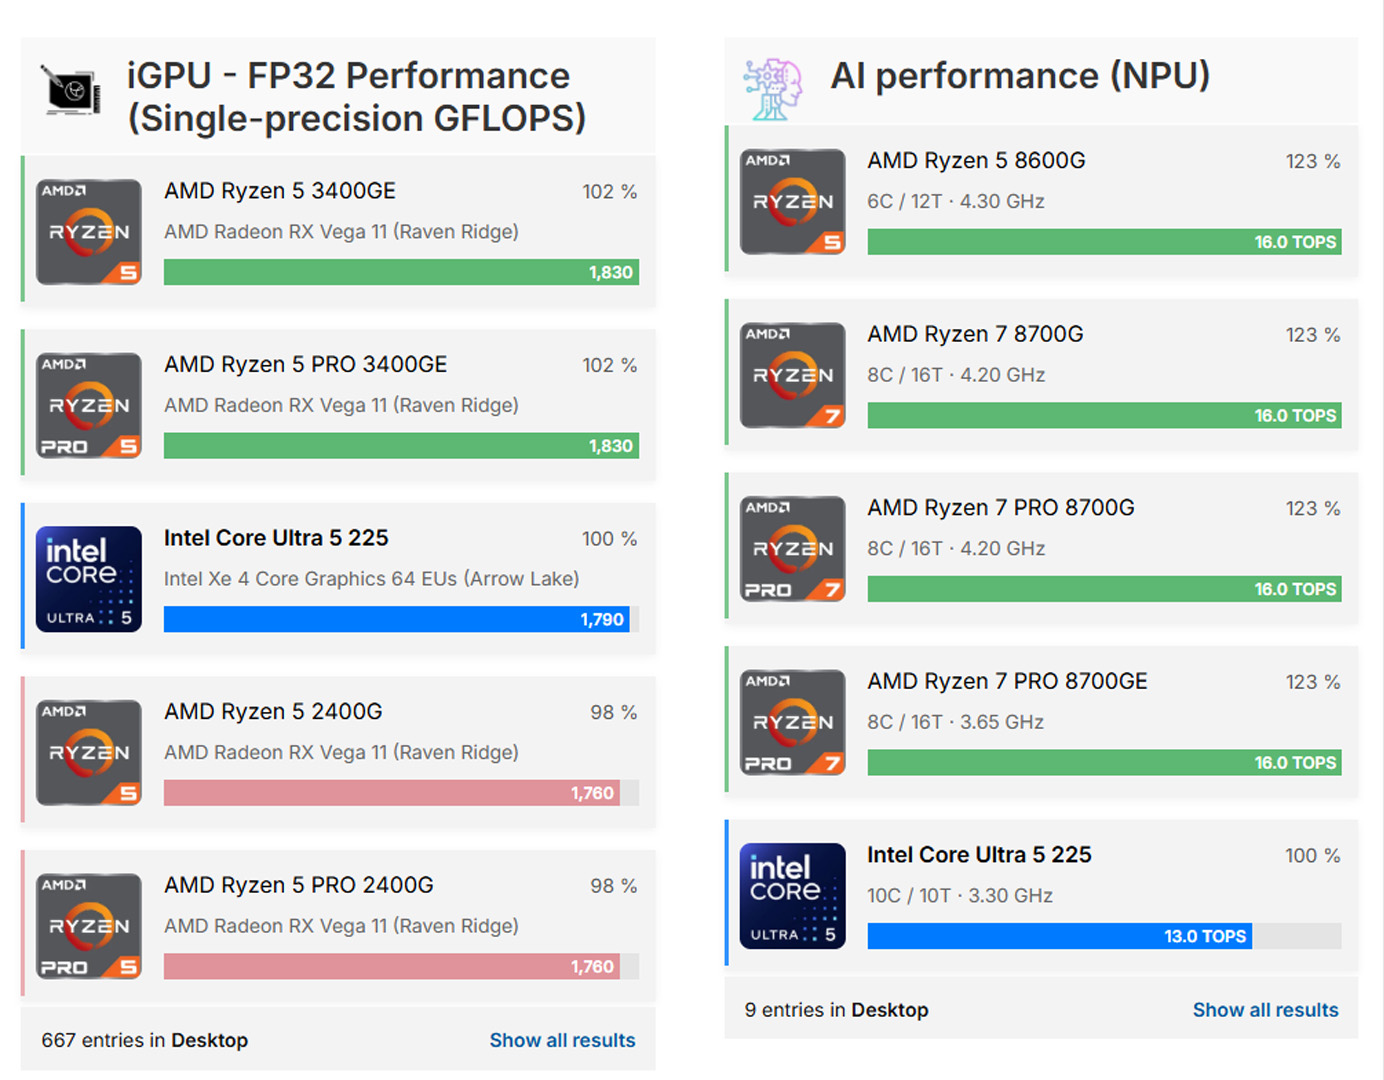
Task: Click the Intel Core Ultra 5 225 name
Action: [x=276, y=537]
